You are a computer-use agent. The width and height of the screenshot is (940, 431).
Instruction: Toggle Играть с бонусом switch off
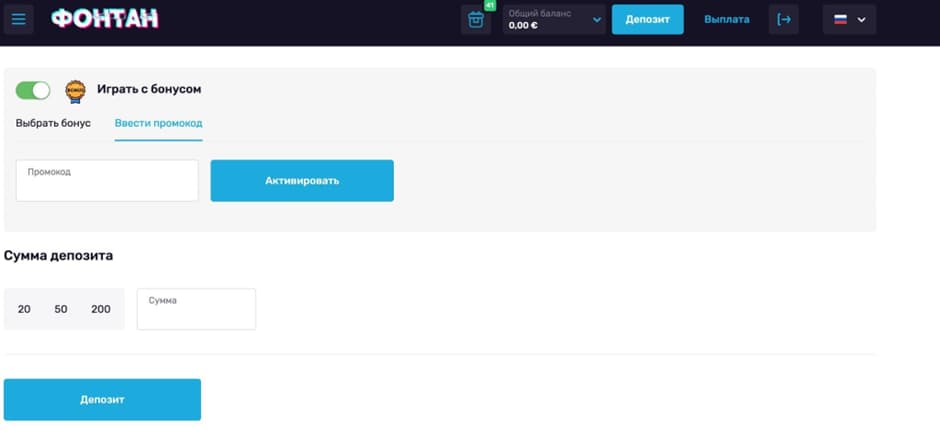coord(33,91)
